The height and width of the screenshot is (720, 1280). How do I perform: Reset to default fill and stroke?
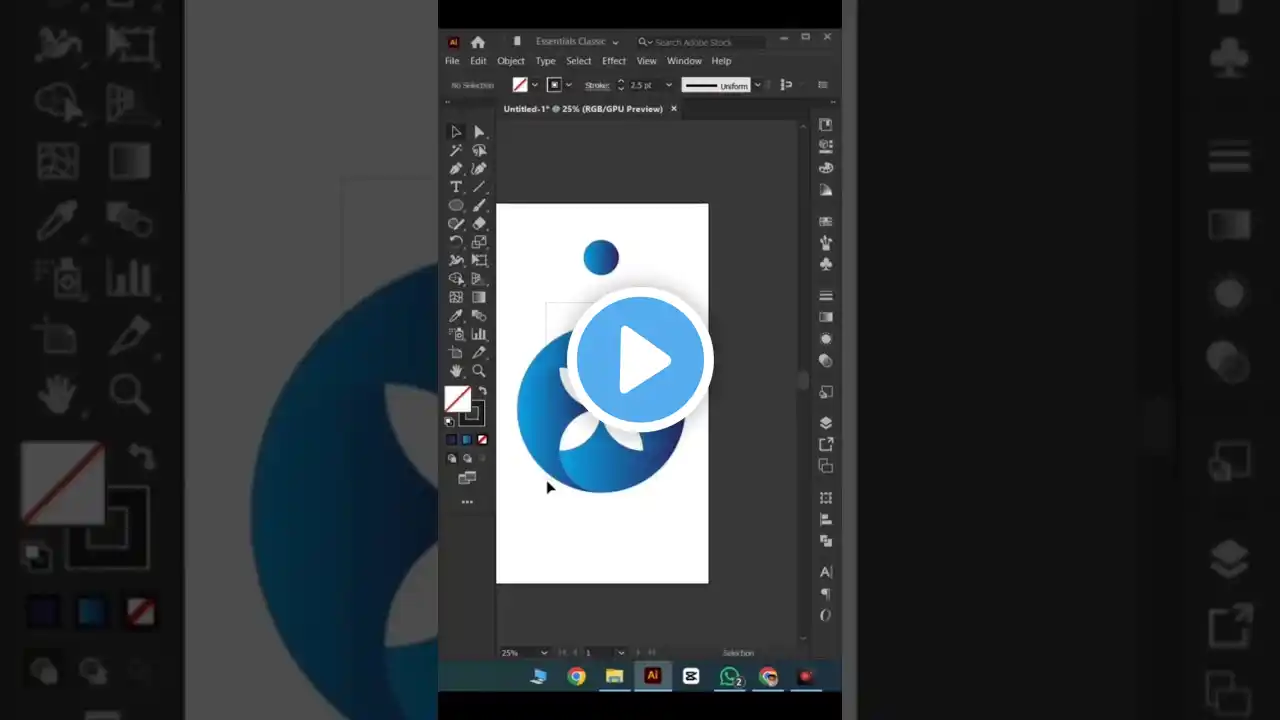coord(449,422)
